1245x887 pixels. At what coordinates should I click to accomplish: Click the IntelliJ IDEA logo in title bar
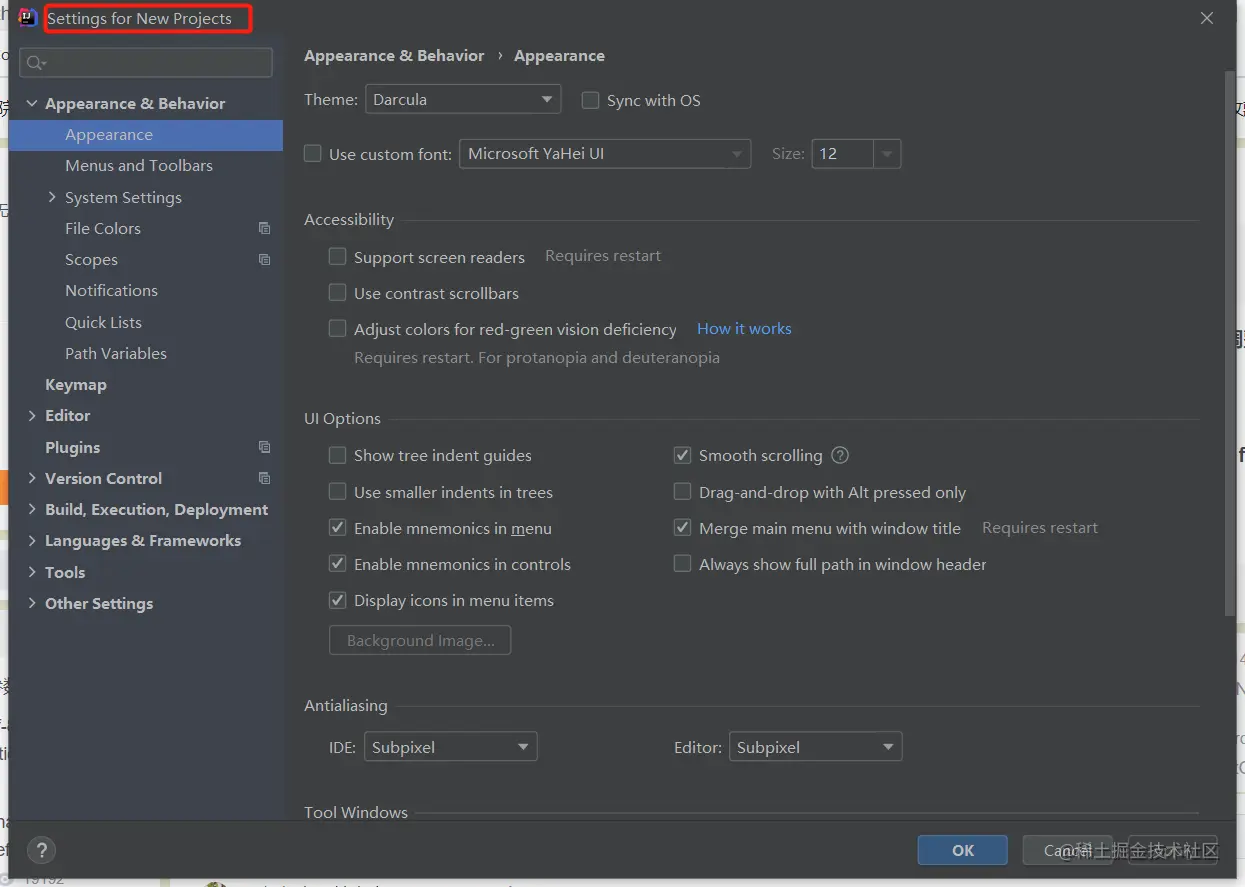[28, 18]
